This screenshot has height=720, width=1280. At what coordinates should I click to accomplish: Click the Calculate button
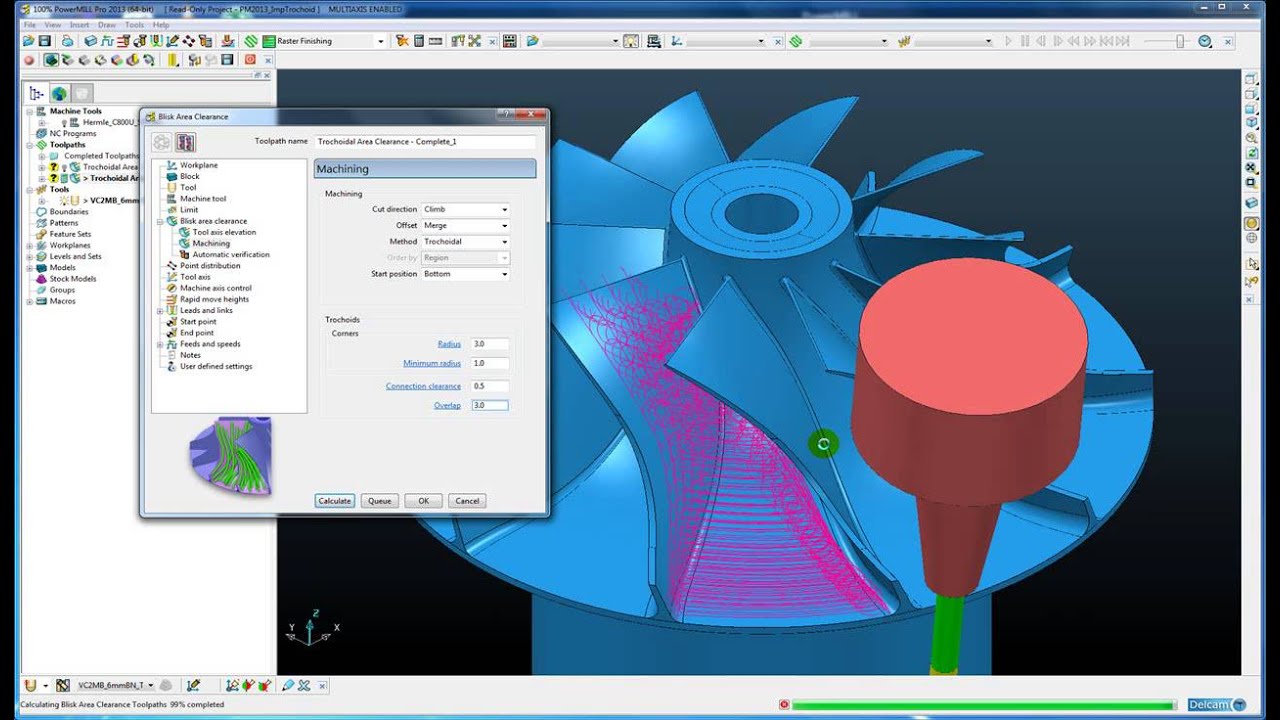pos(334,500)
